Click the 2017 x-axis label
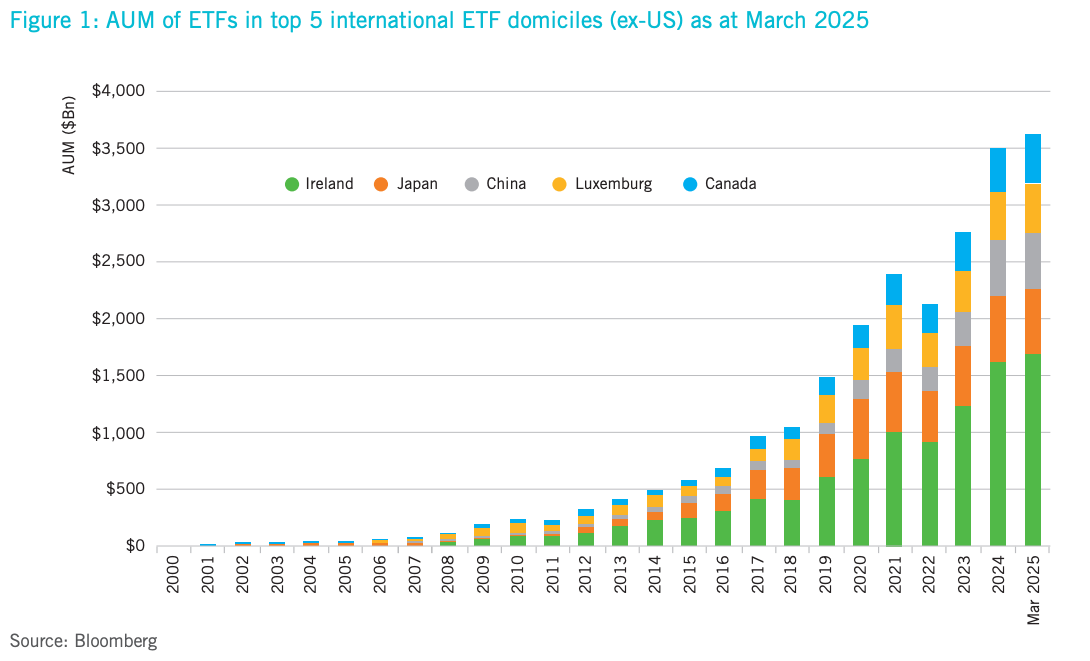 click(x=758, y=575)
